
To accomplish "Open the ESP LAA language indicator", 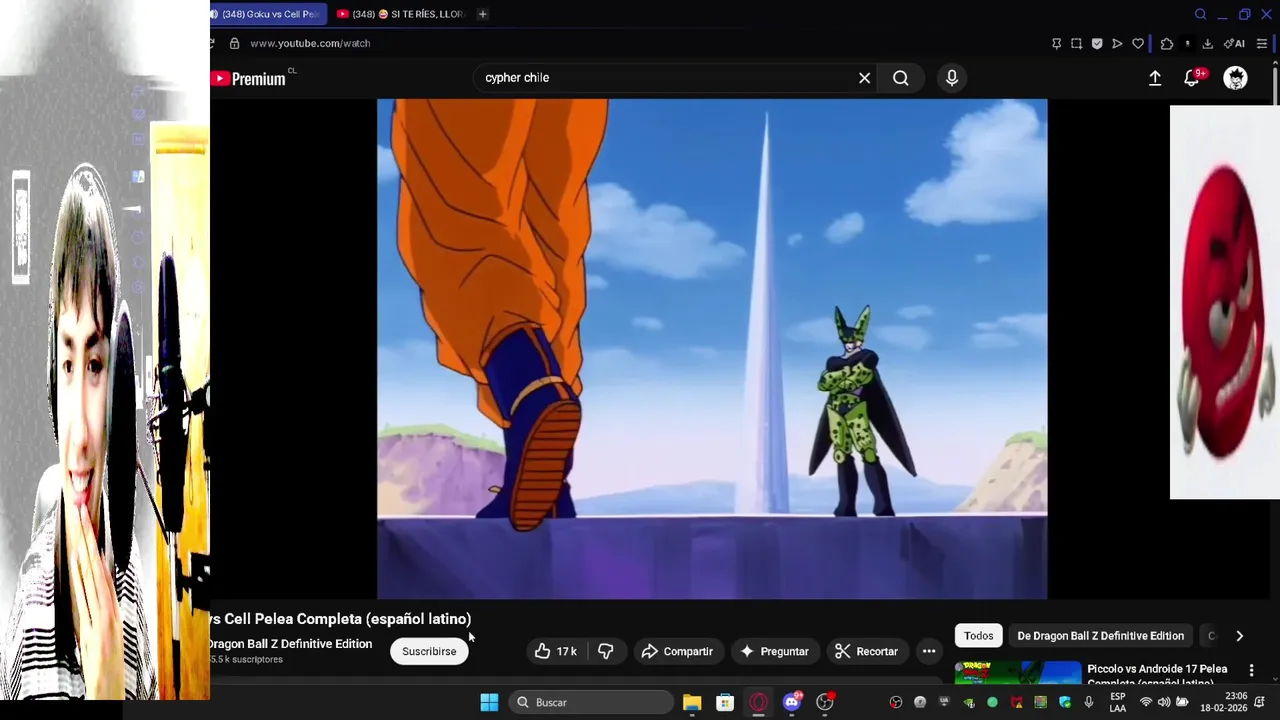I will coord(1118,702).
